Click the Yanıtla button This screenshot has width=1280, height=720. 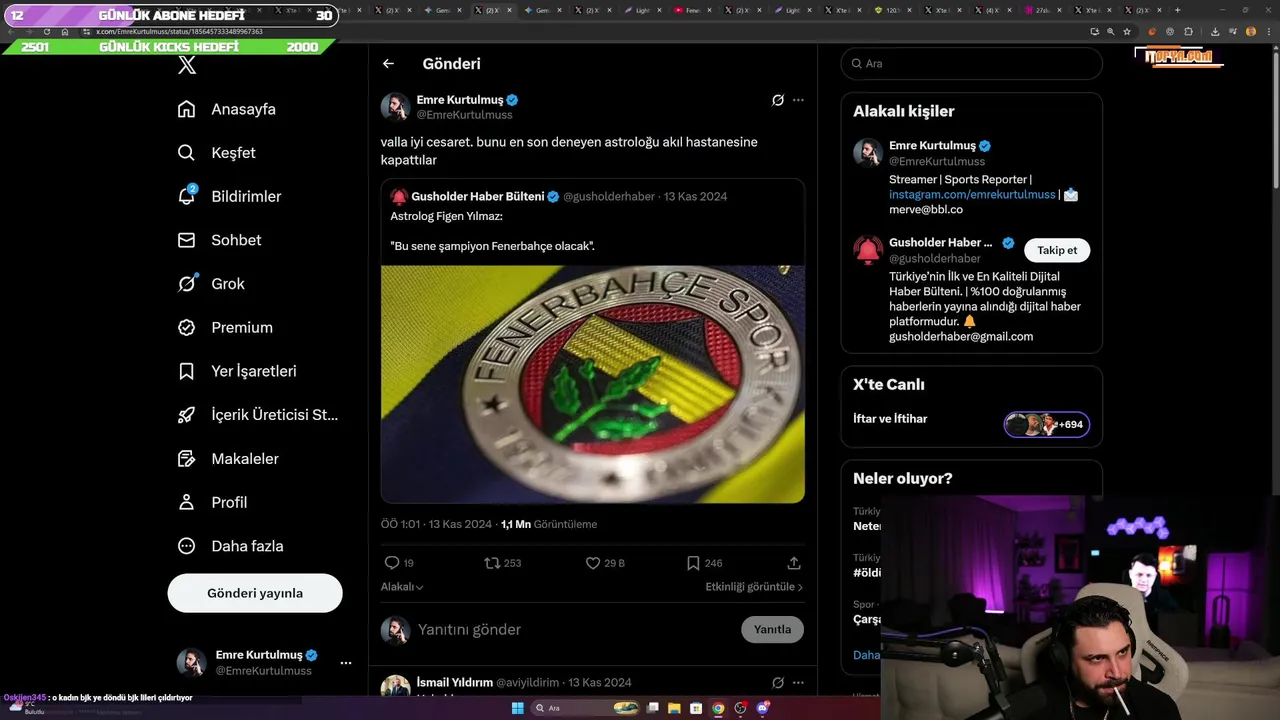[x=772, y=629]
